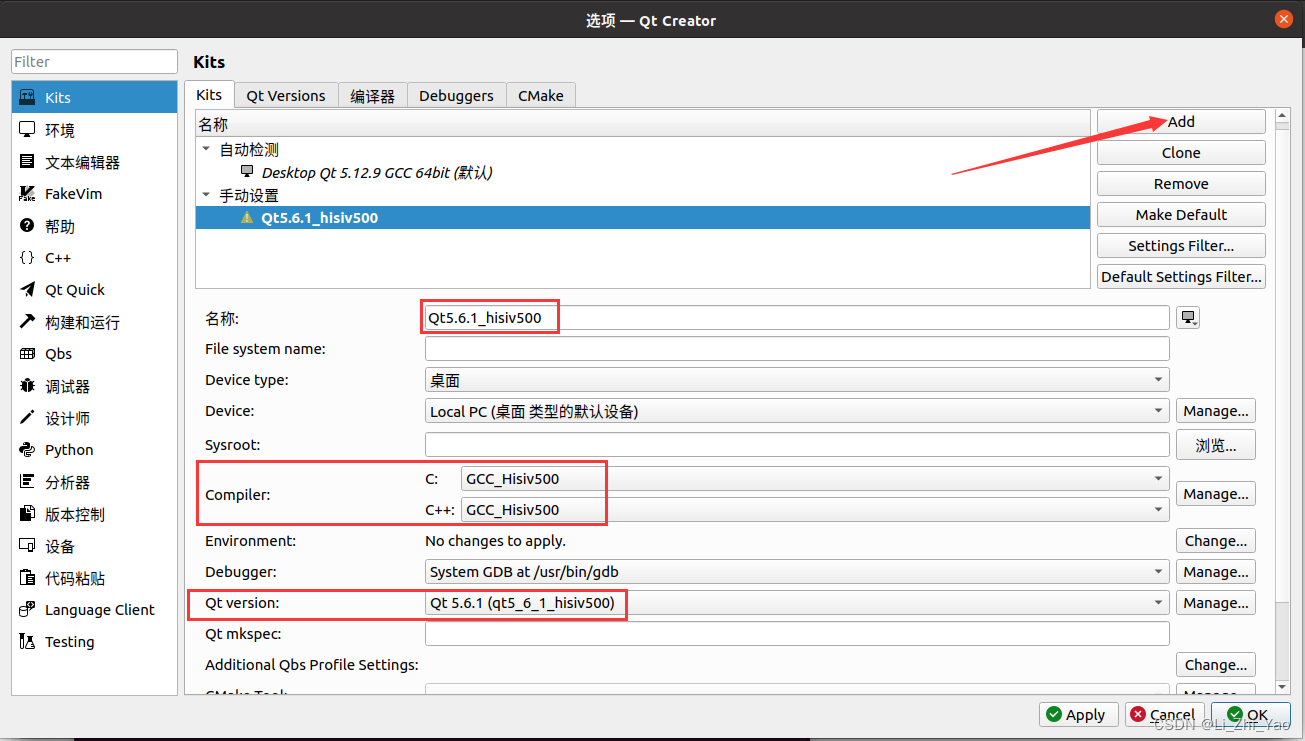The height and width of the screenshot is (741, 1305).
Task: Open the Device Local PC dropdown
Action: [797, 411]
